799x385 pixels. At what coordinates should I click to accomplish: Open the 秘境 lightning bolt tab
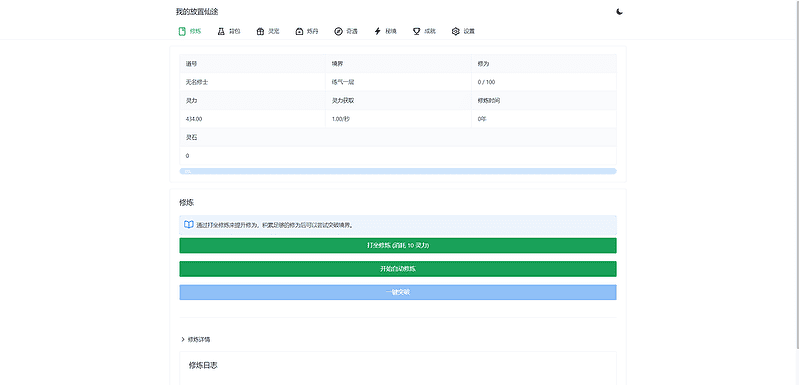(x=378, y=31)
